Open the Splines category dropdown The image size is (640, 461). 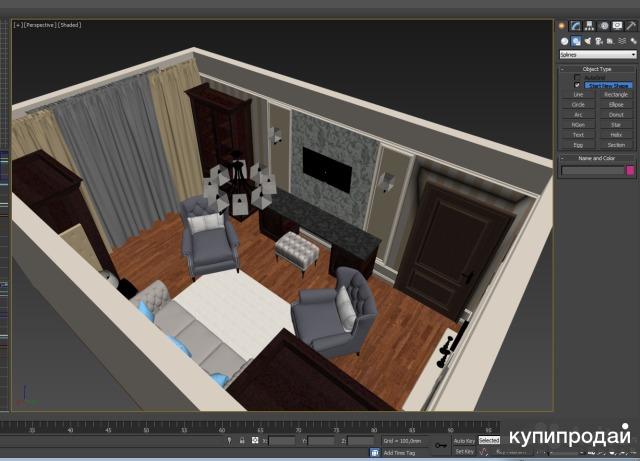tap(597, 55)
